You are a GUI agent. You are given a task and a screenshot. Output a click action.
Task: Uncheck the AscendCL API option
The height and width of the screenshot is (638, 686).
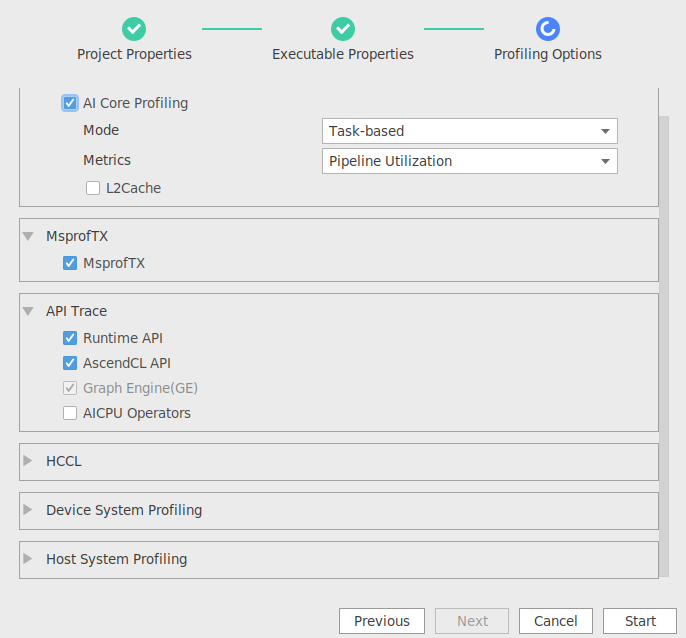coord(70,363)
